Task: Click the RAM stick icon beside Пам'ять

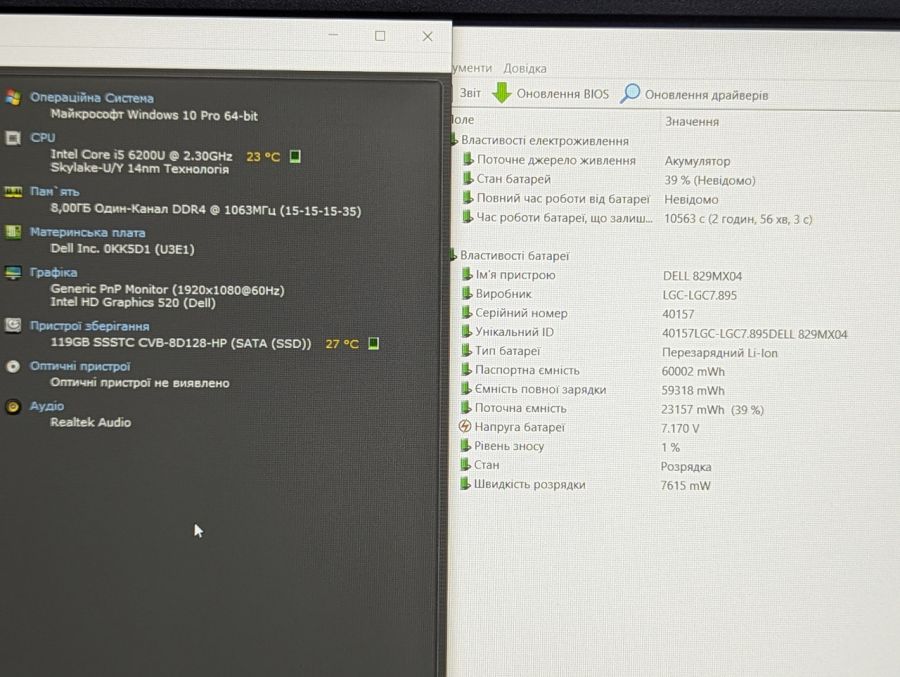Action: pyautogui.click(x=13, y=192)
